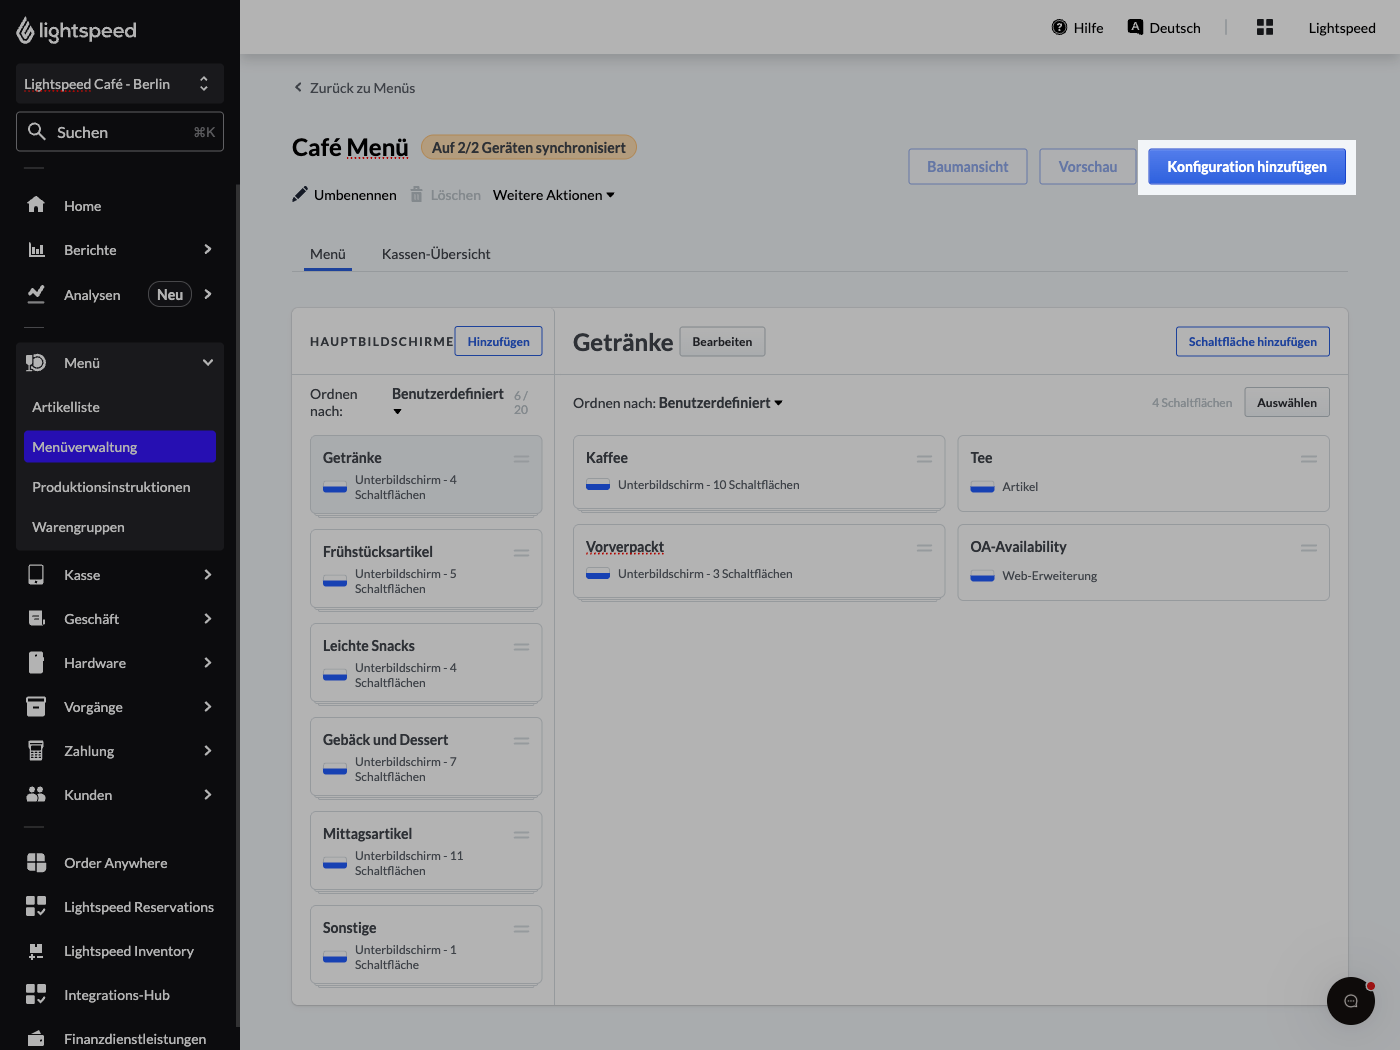Click the Hardware icon
1400x1050 pixels.
36,662
